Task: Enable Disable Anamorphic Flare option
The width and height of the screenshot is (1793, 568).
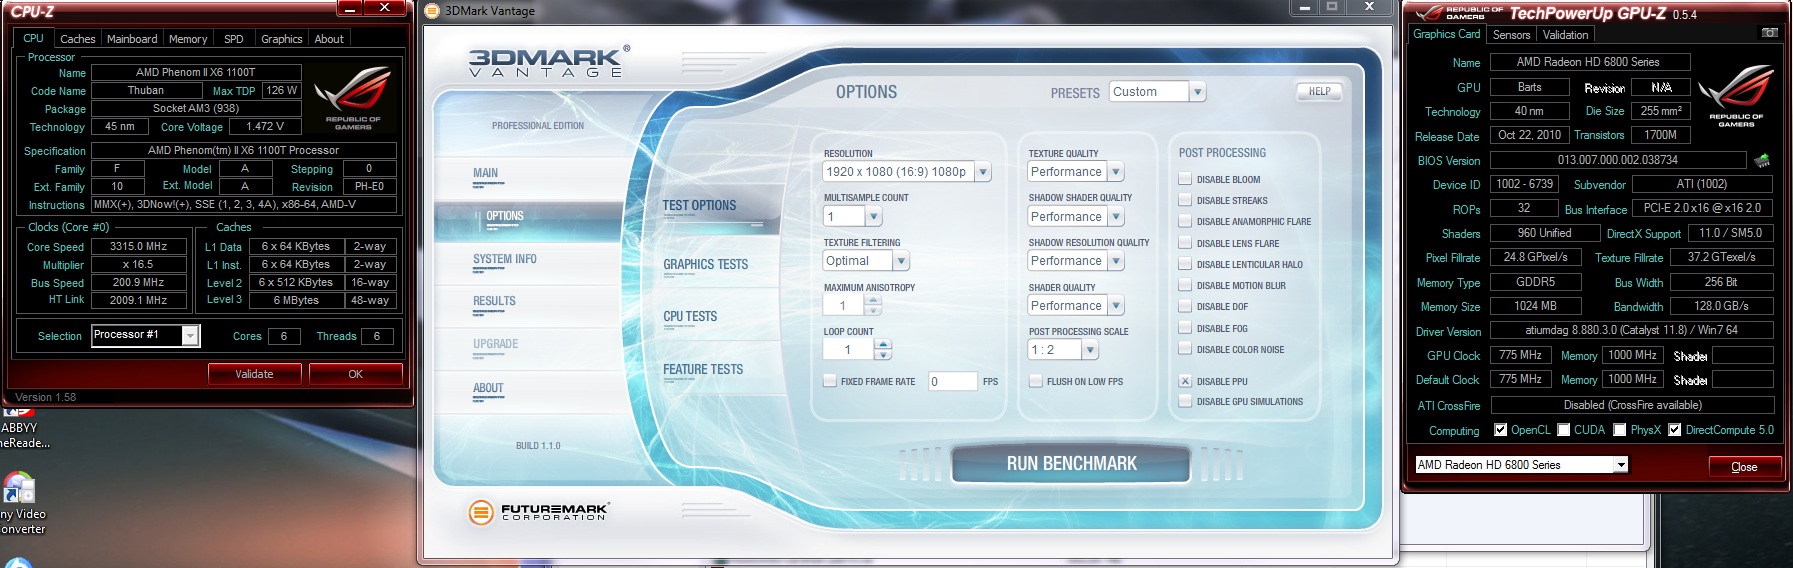Action: coord(1185,221)
